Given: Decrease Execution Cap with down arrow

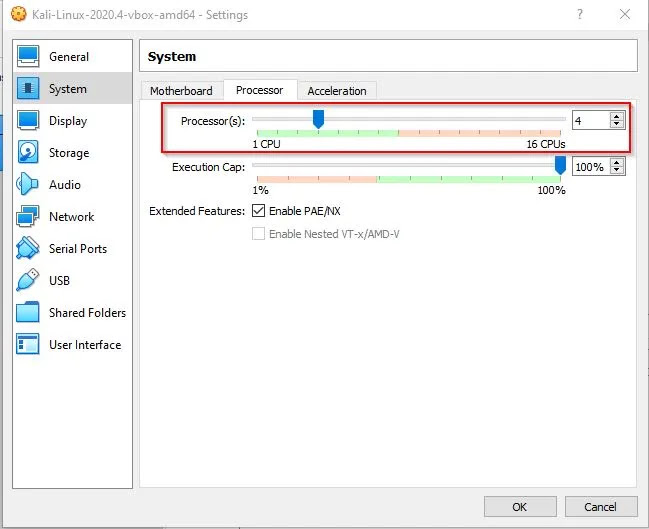Looking at the screenshot, I should coord(617,171).
